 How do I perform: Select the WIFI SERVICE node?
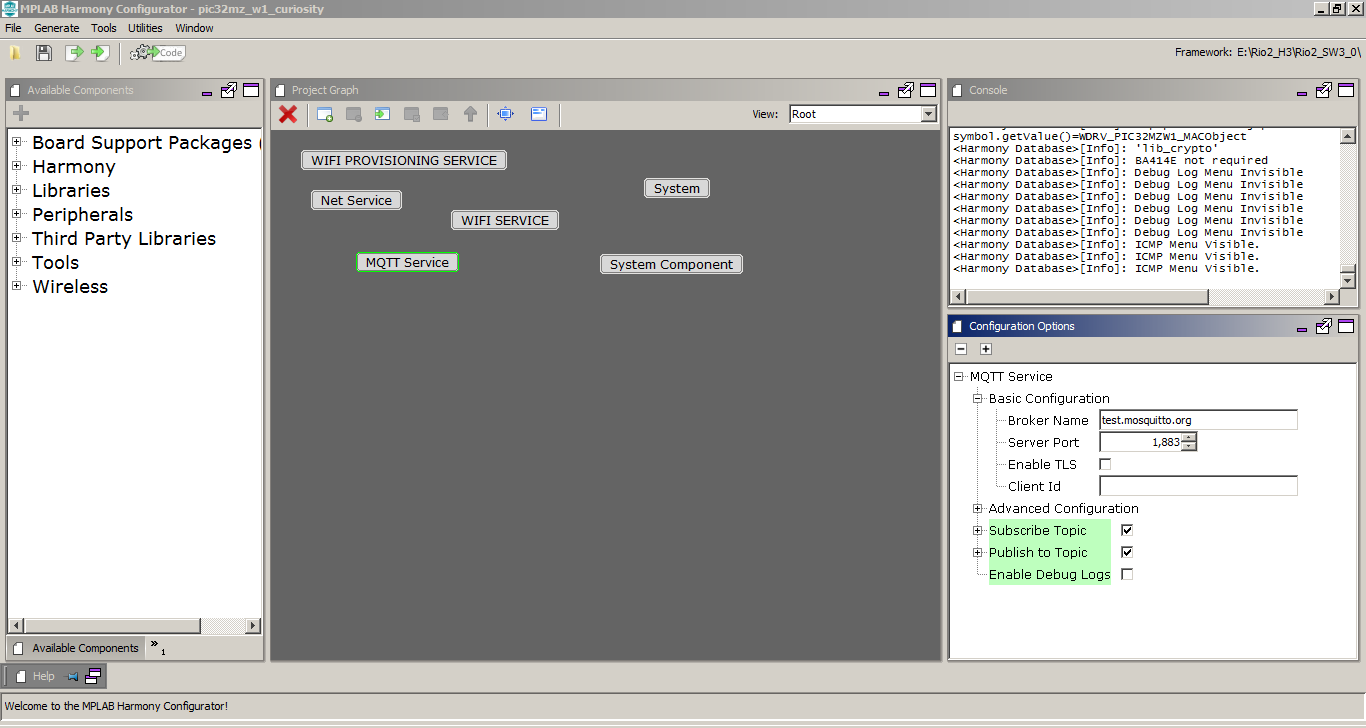(505, 220)
